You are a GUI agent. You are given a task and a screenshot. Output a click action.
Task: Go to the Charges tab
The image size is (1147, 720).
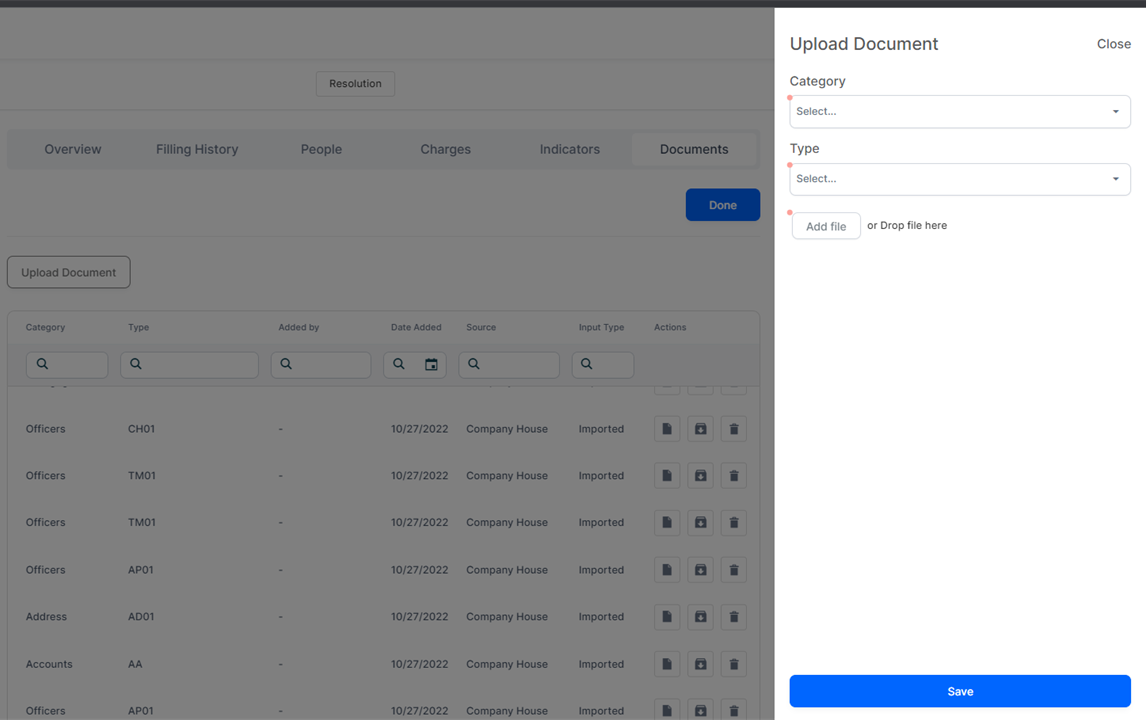445,149
